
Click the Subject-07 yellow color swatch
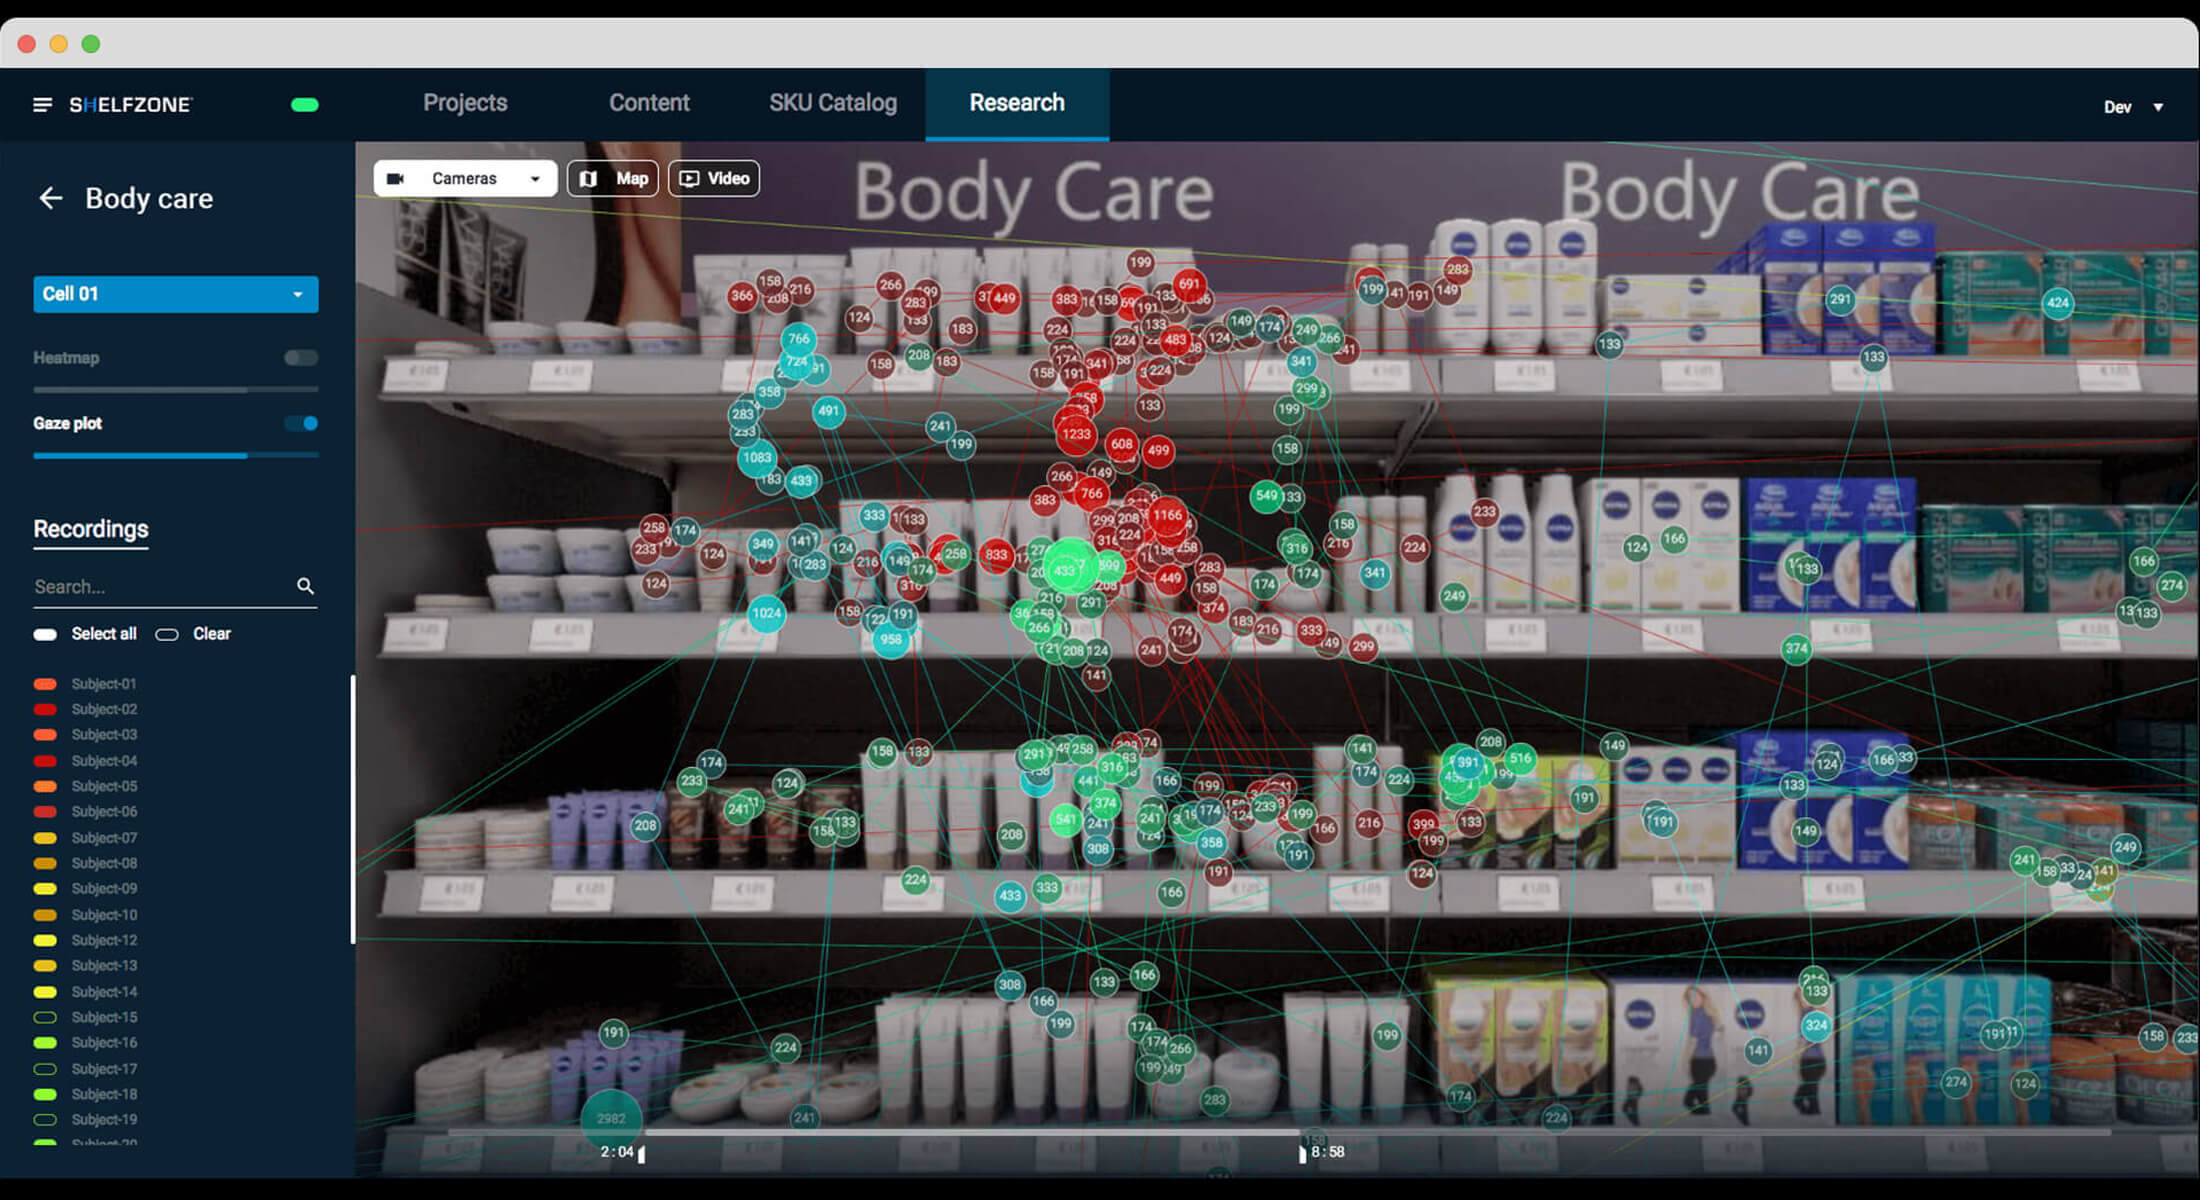[x=45, y=838]
